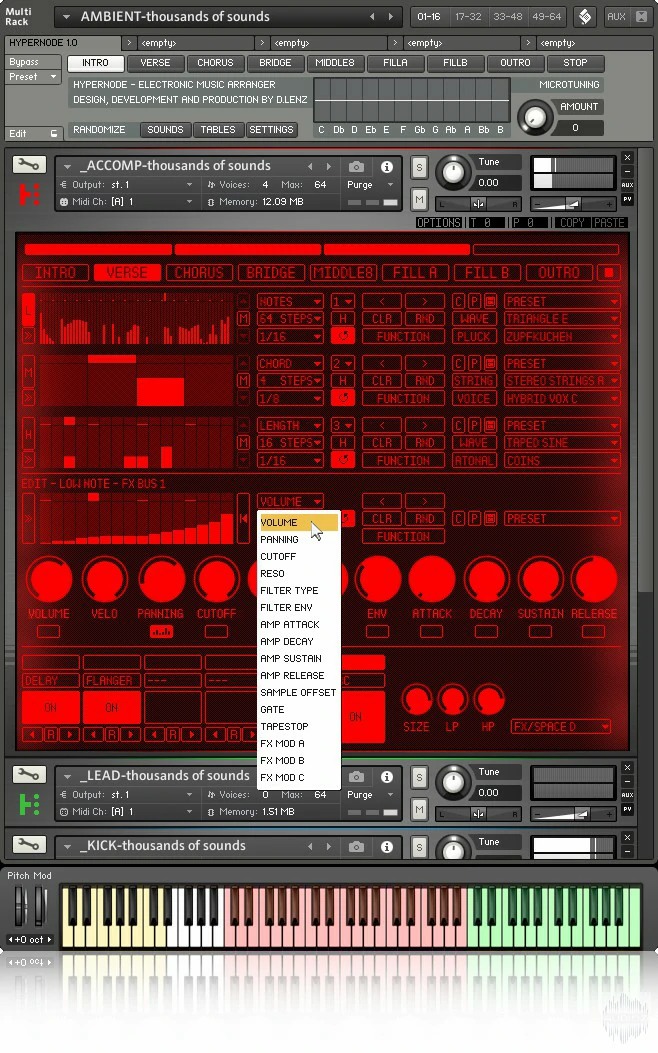Click PLUCK button in NOTES row
The image size is (658, 1053).
[473, 336]
